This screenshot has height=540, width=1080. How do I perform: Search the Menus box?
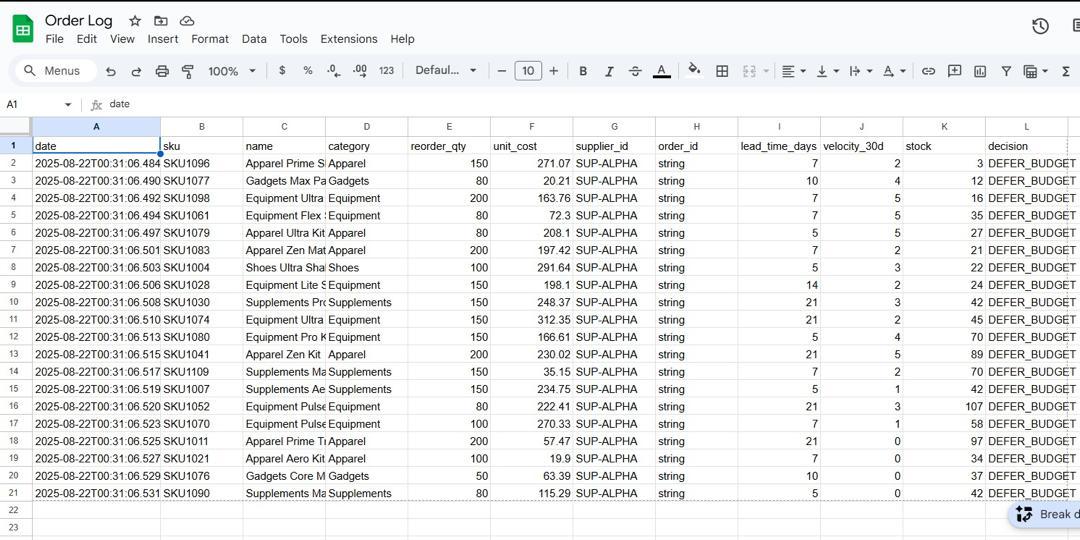(55, 71)
